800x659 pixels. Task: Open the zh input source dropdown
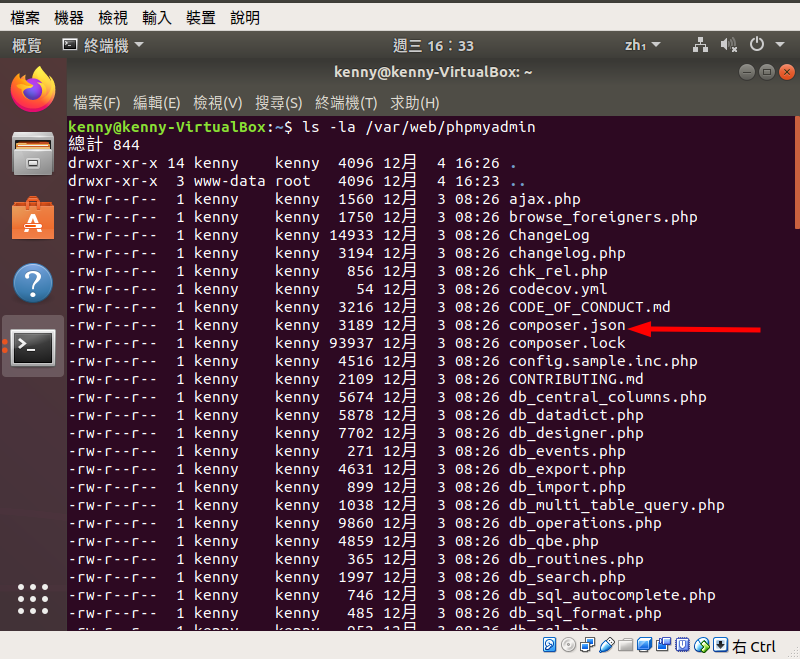click(642, 45)
